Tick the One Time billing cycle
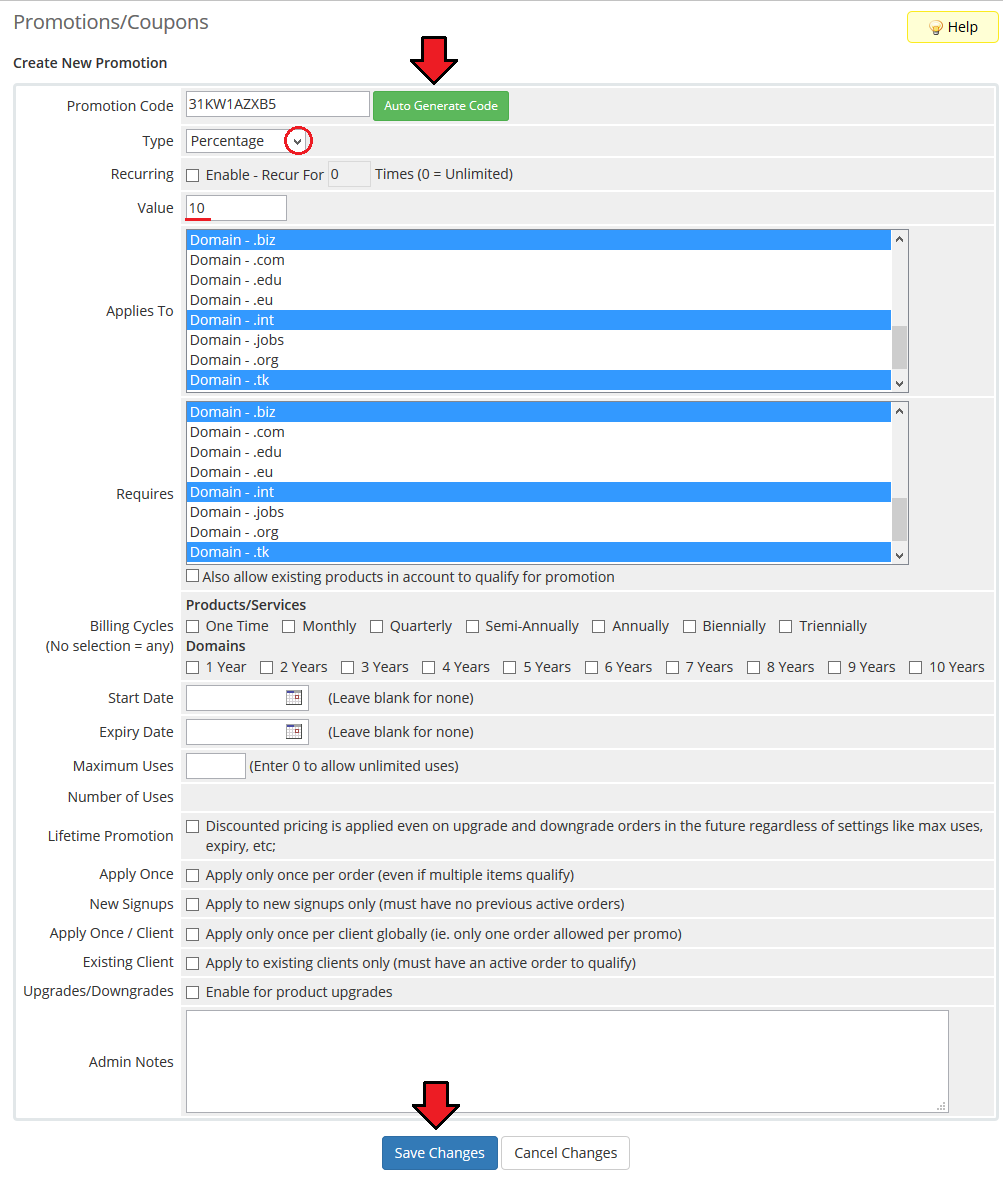 (x=193, y=627)
